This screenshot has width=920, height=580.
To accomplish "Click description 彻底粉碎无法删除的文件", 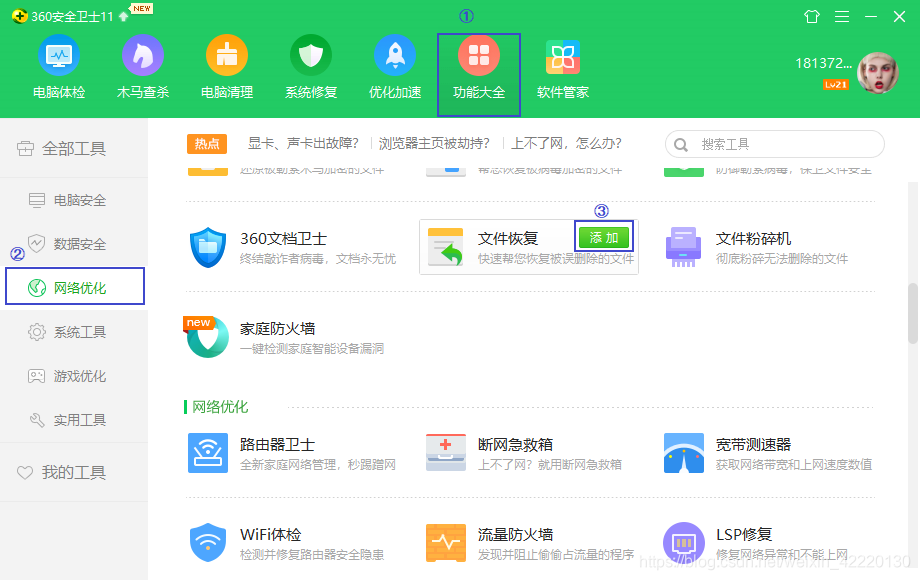I will tap(782, 259).
